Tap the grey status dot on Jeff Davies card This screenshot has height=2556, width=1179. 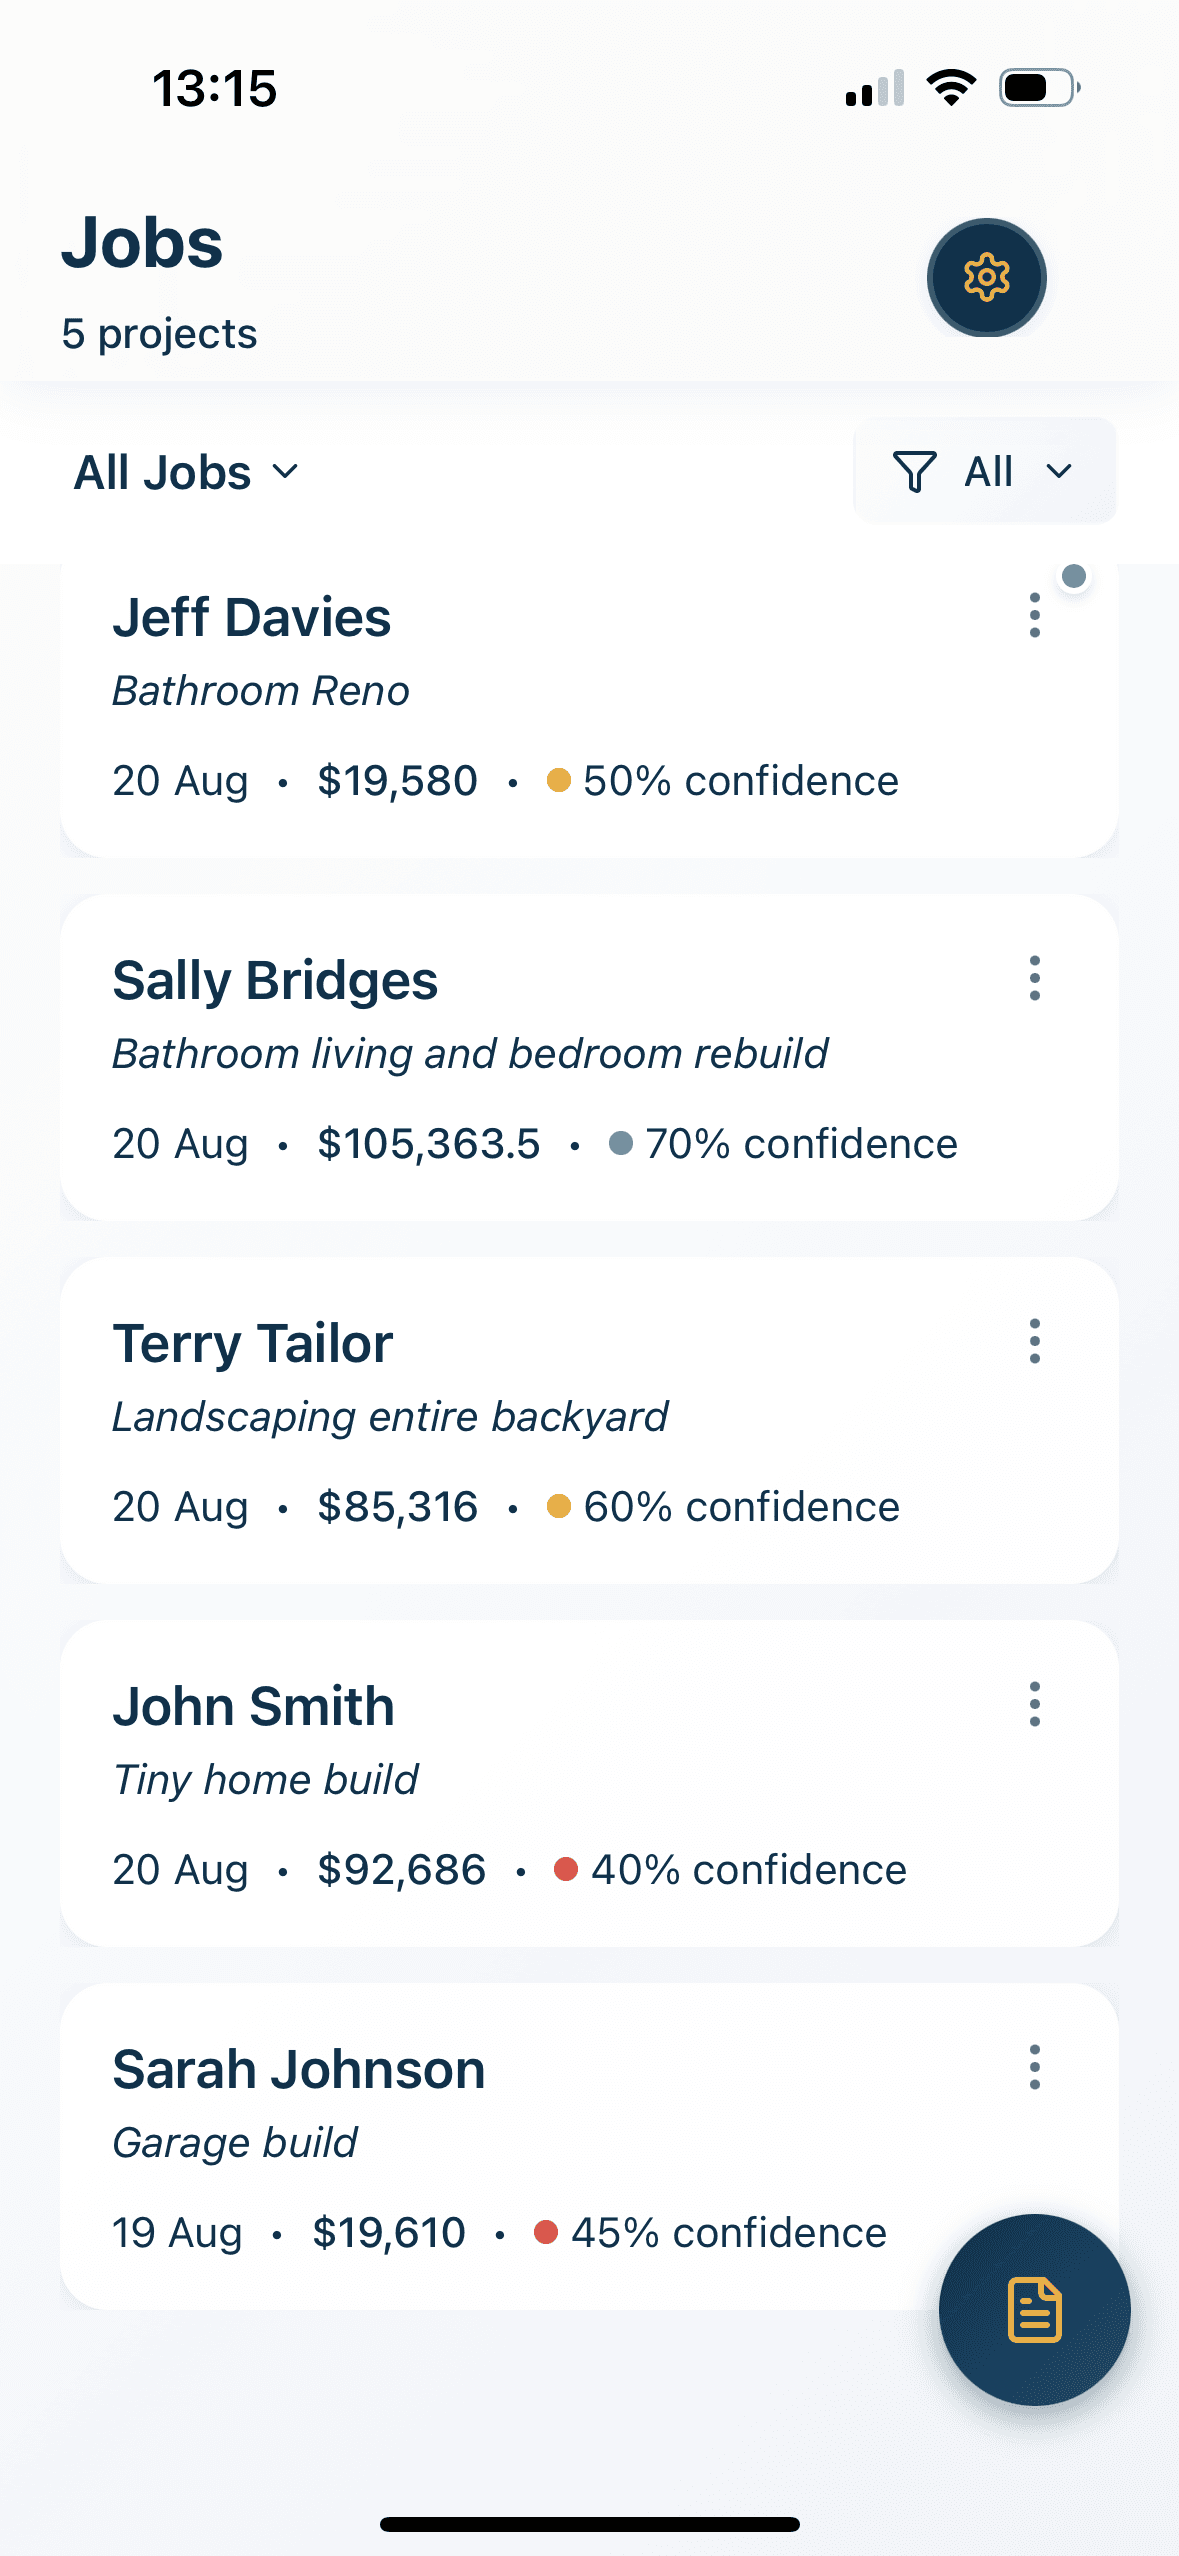point(1074,576)
